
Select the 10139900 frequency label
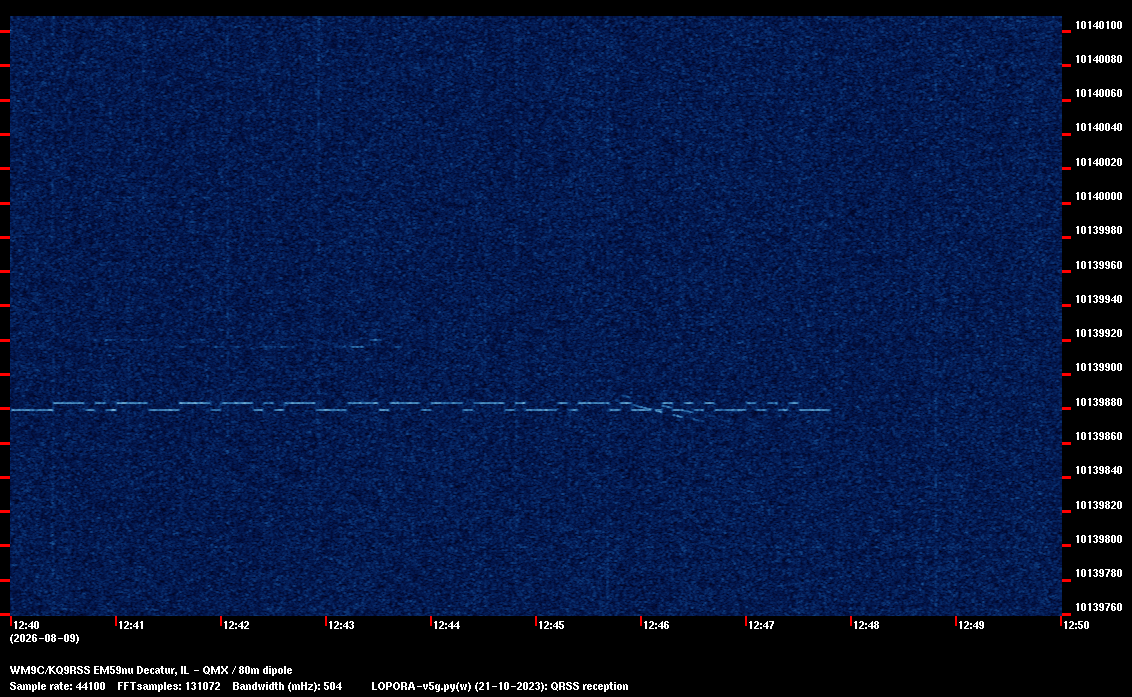(x=1099, y=368)
